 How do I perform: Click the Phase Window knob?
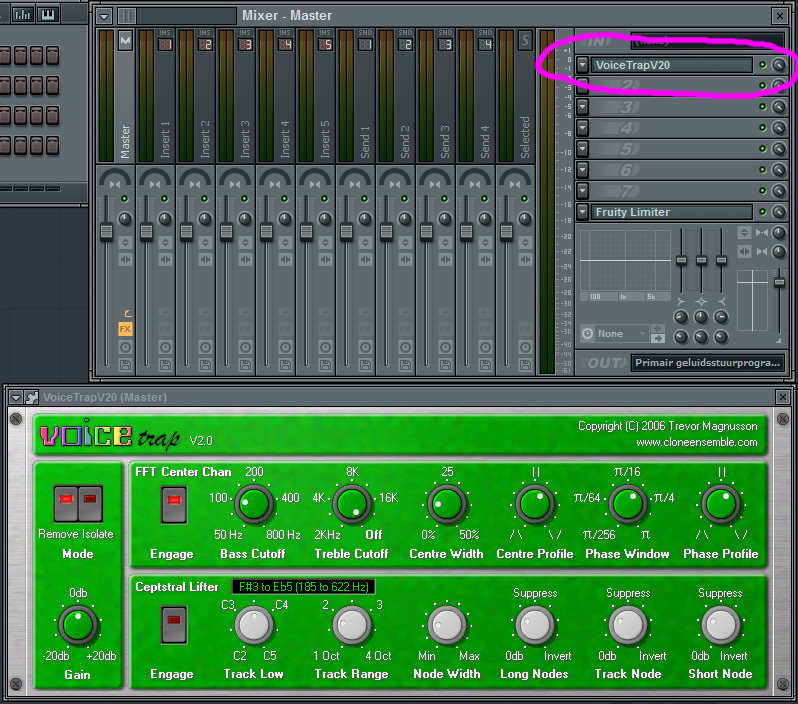click(627, 503)
